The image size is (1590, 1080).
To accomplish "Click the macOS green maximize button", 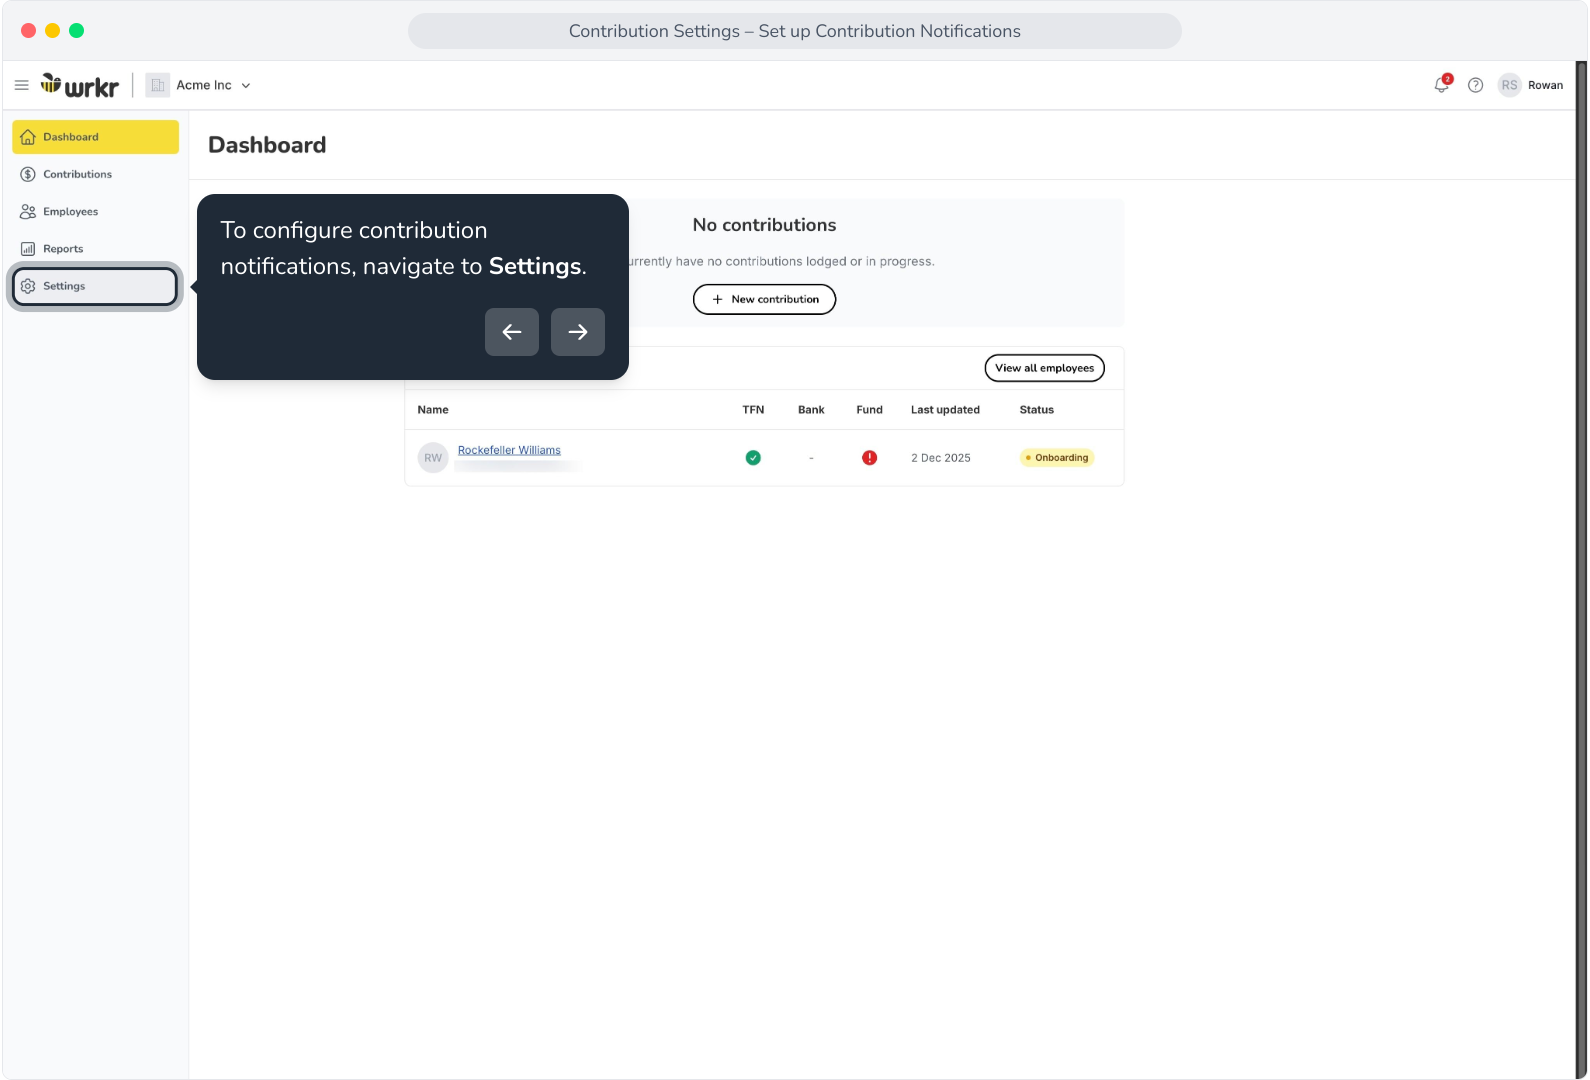I will [77, 31].
